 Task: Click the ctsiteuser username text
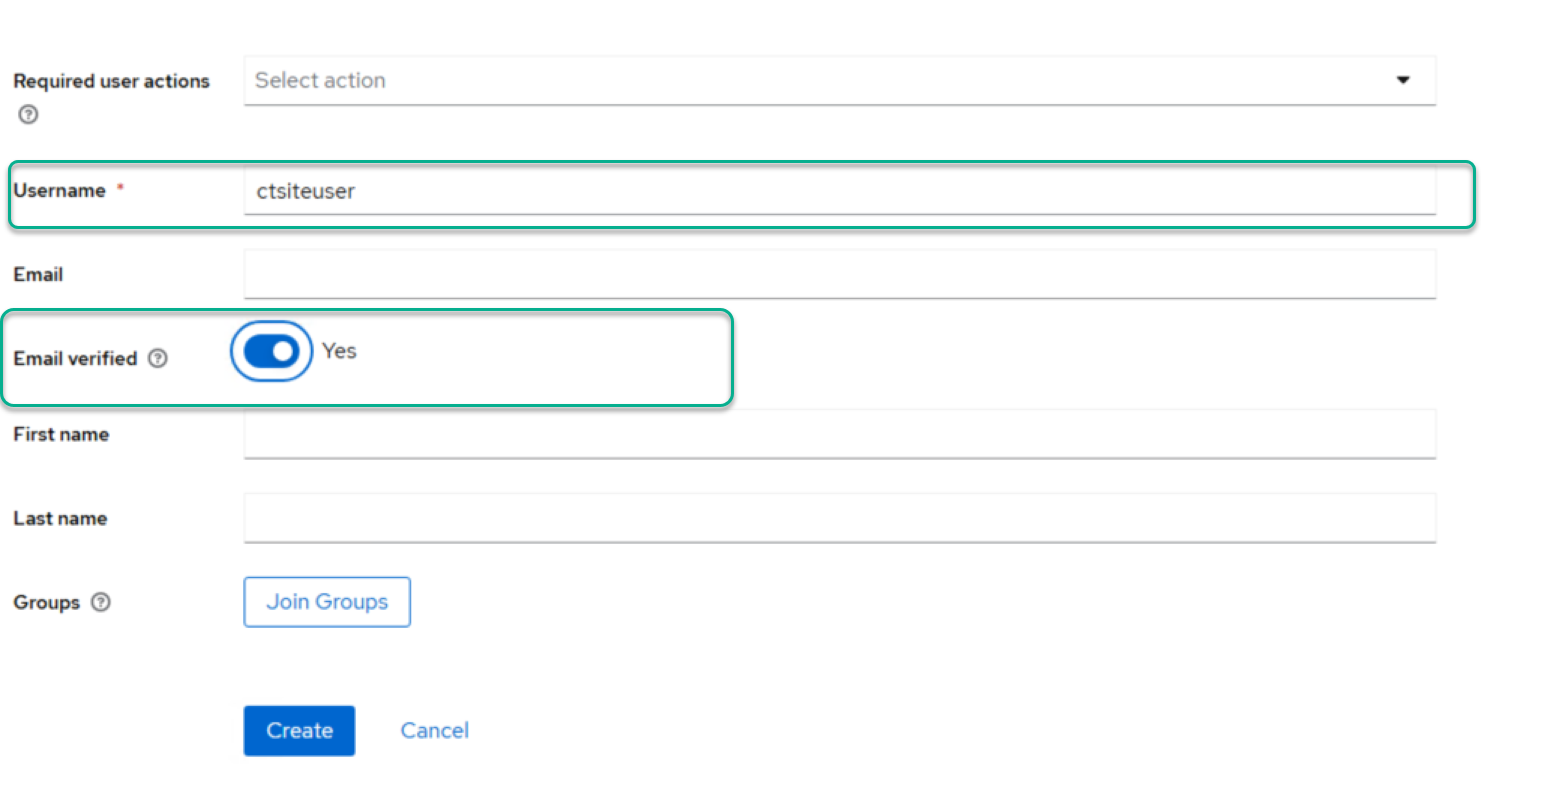(x=305, y=191)
